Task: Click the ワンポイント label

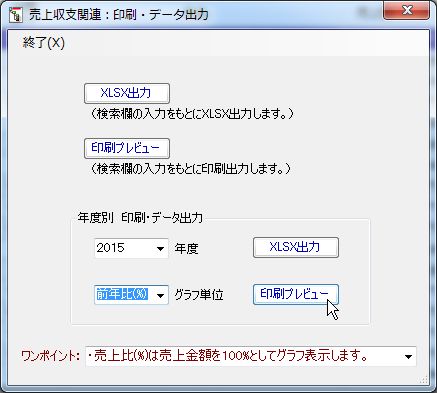Action: (50, 356)
